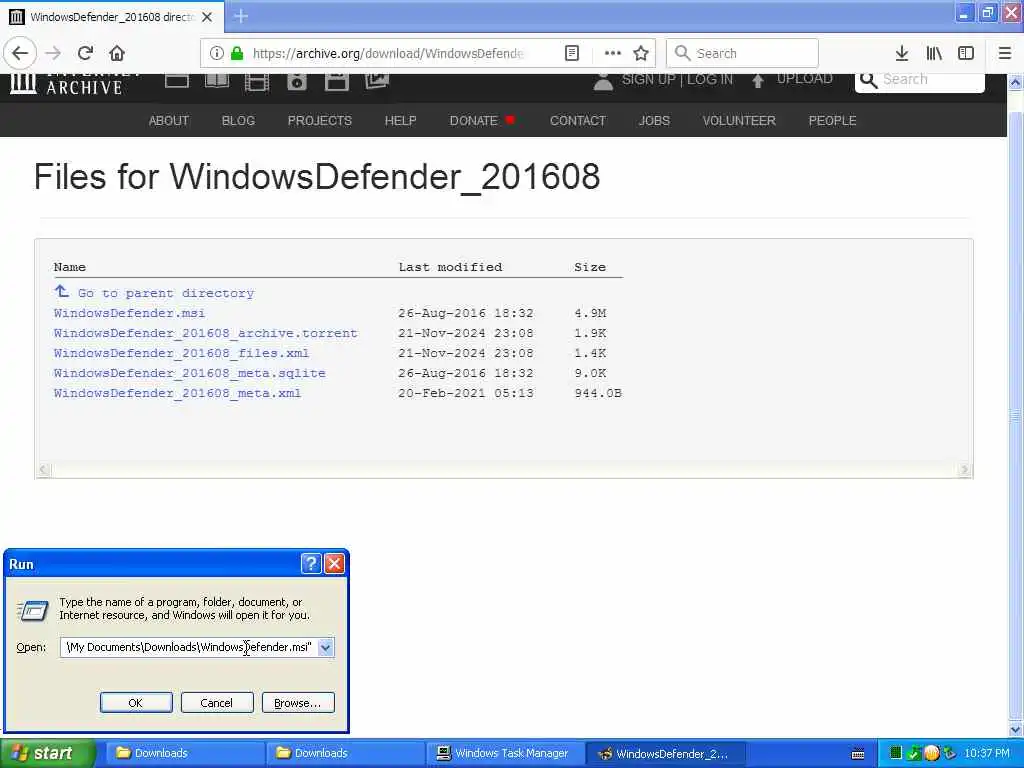
Task: Toggle reader view in address bar
Action: tap(571, 54)
